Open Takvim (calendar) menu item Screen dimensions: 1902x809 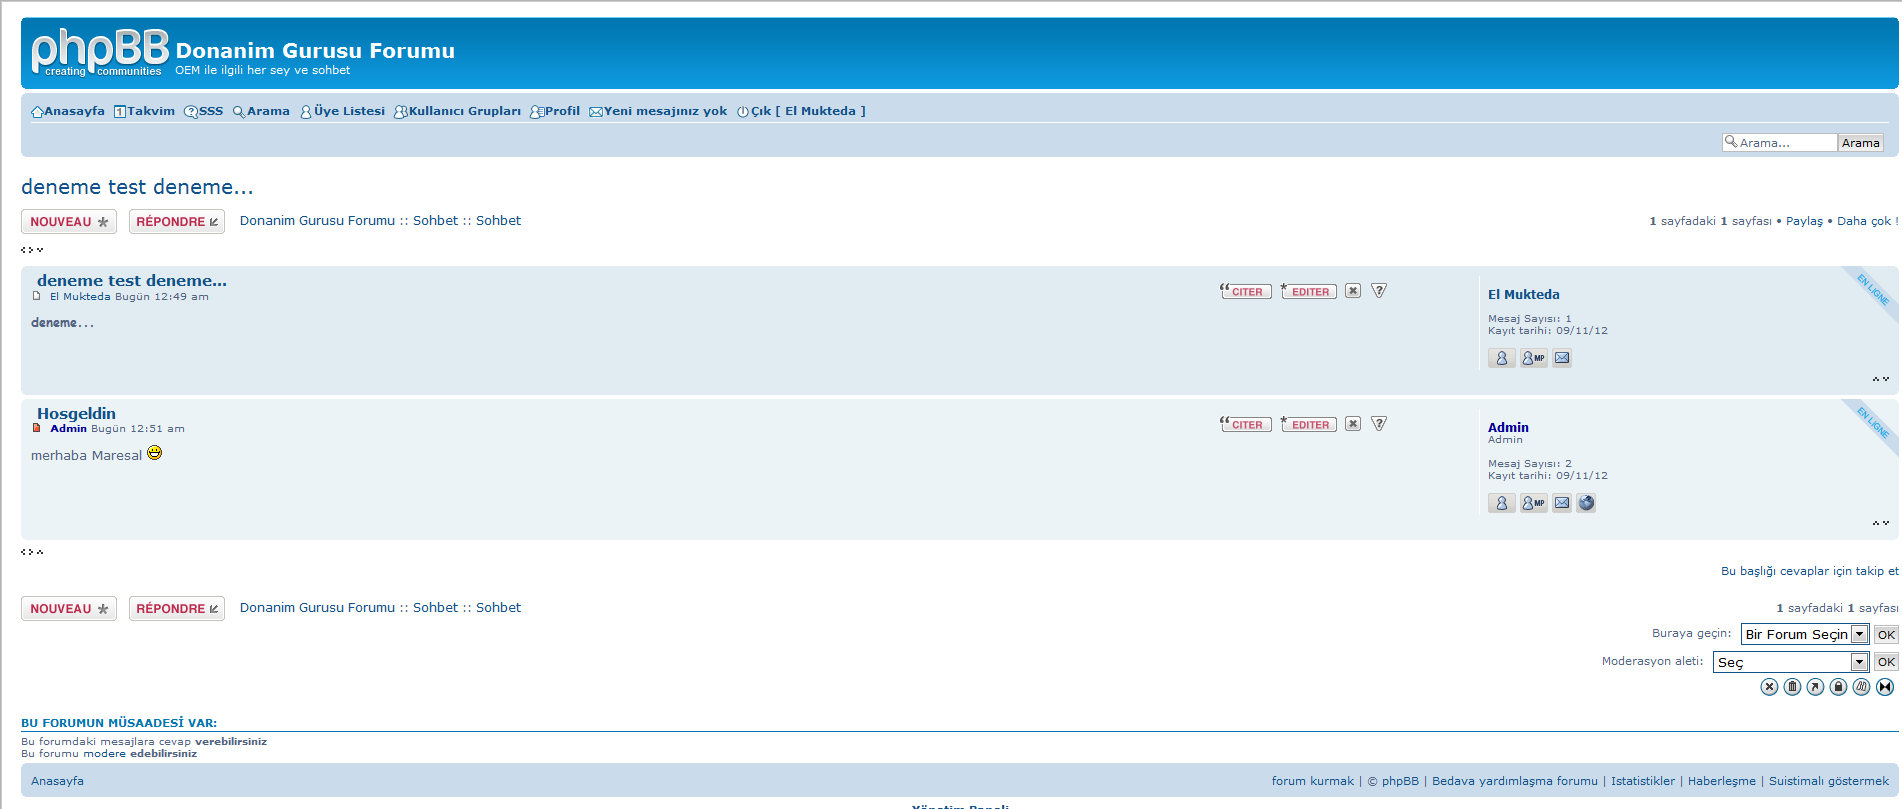tap(144, 111)
